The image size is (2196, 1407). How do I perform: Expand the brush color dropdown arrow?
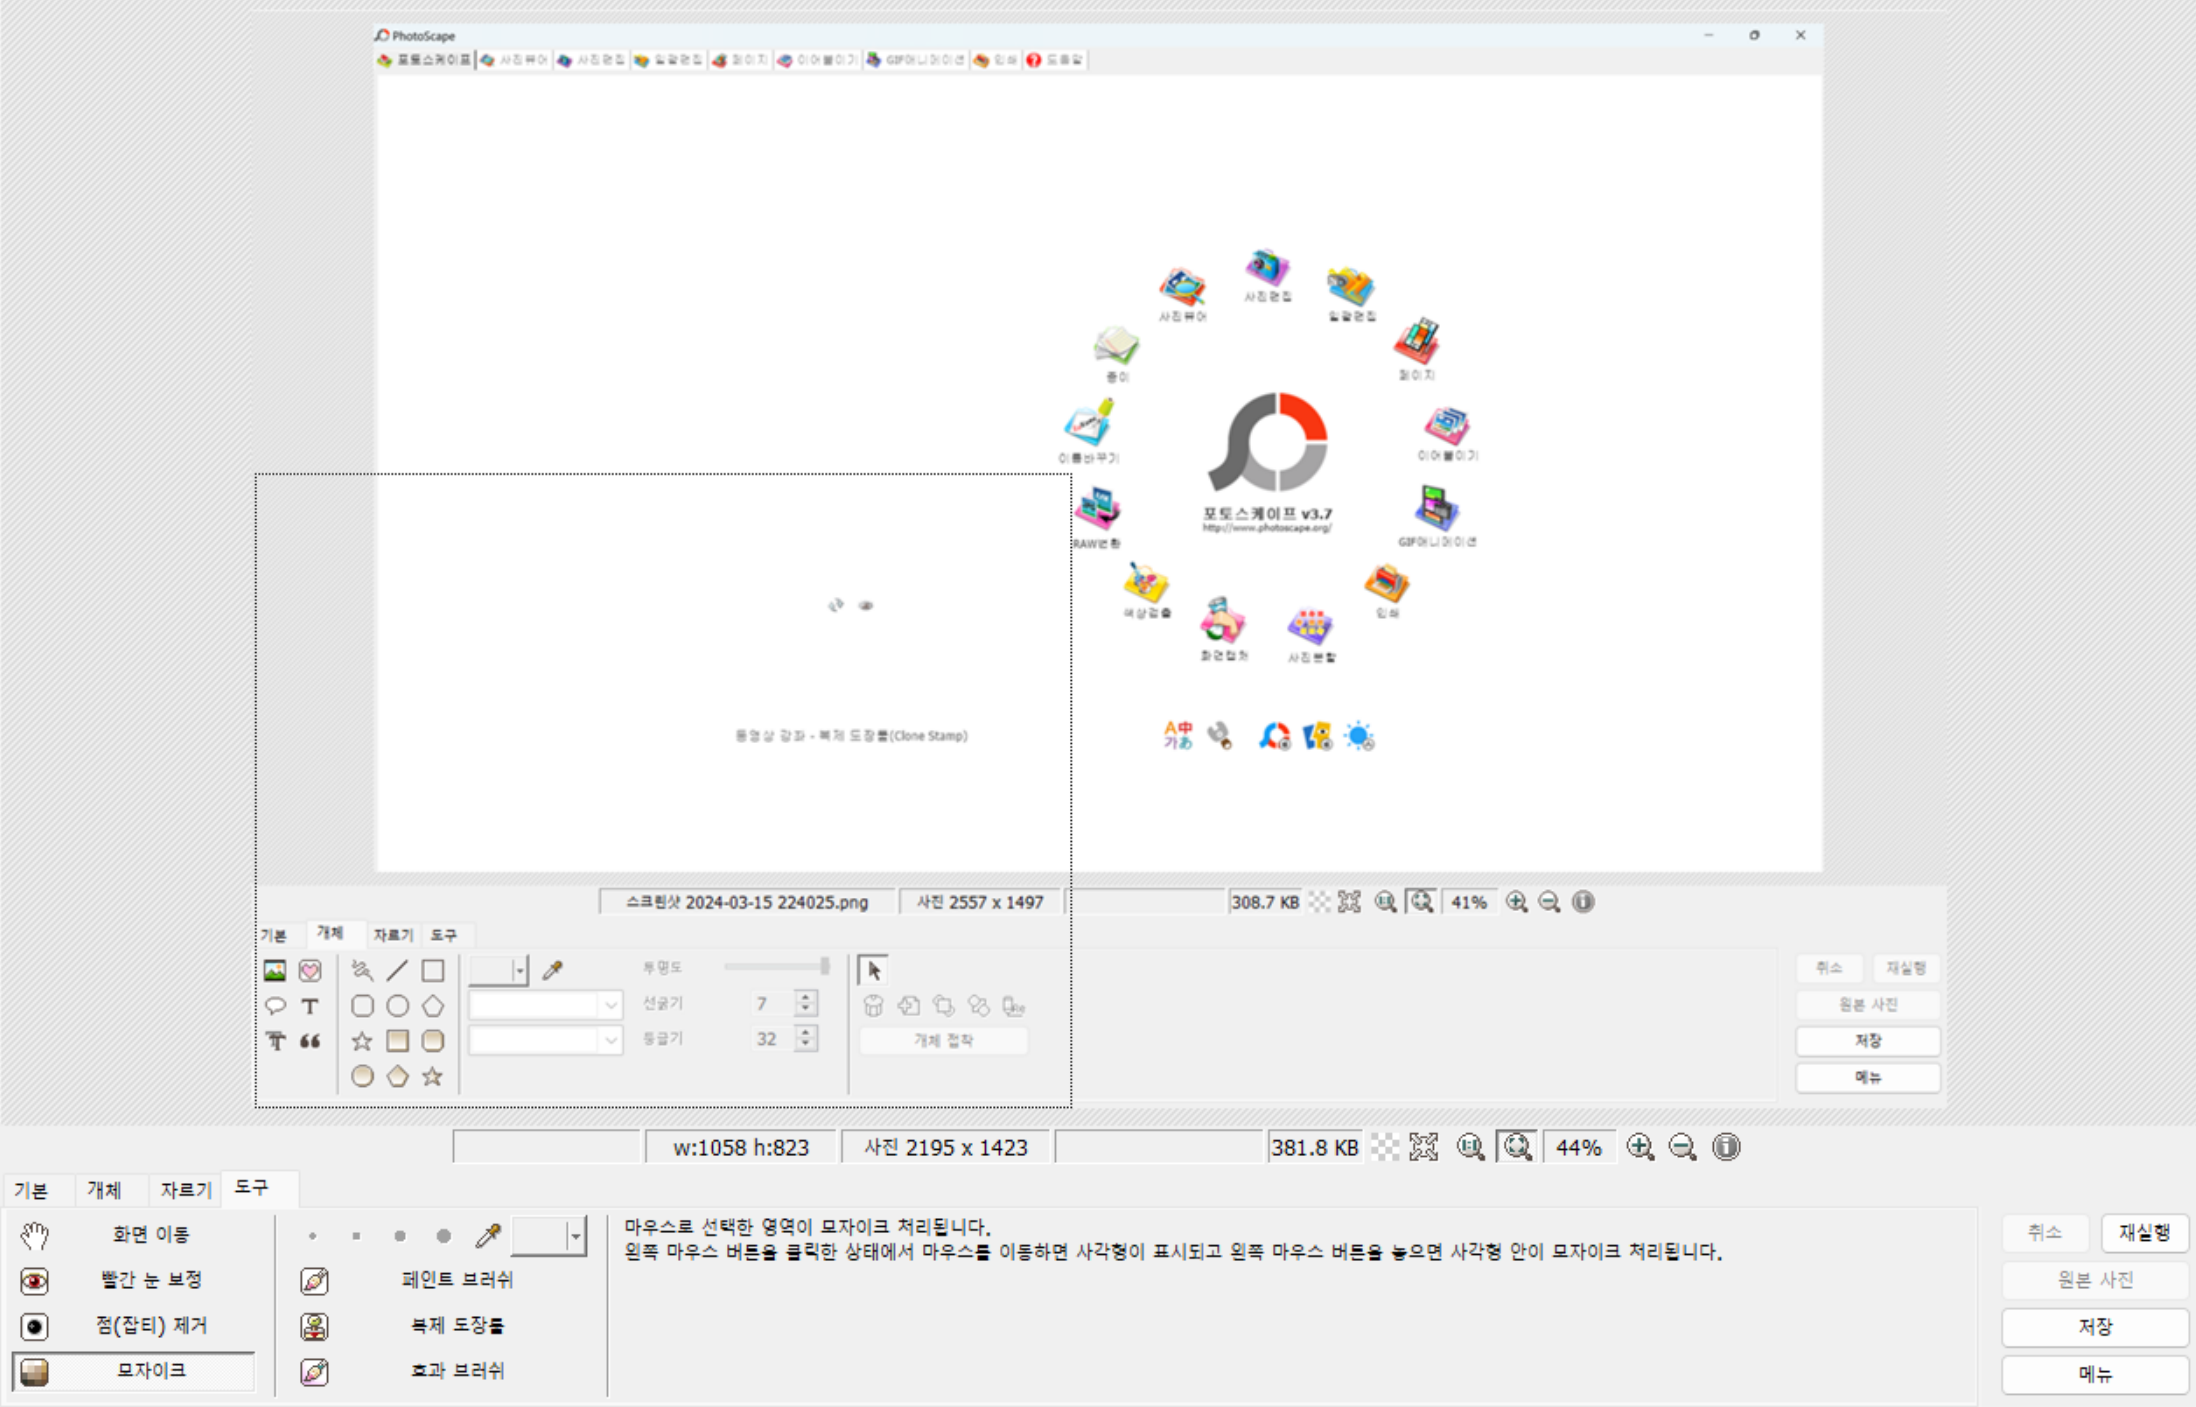[575, 1237]
